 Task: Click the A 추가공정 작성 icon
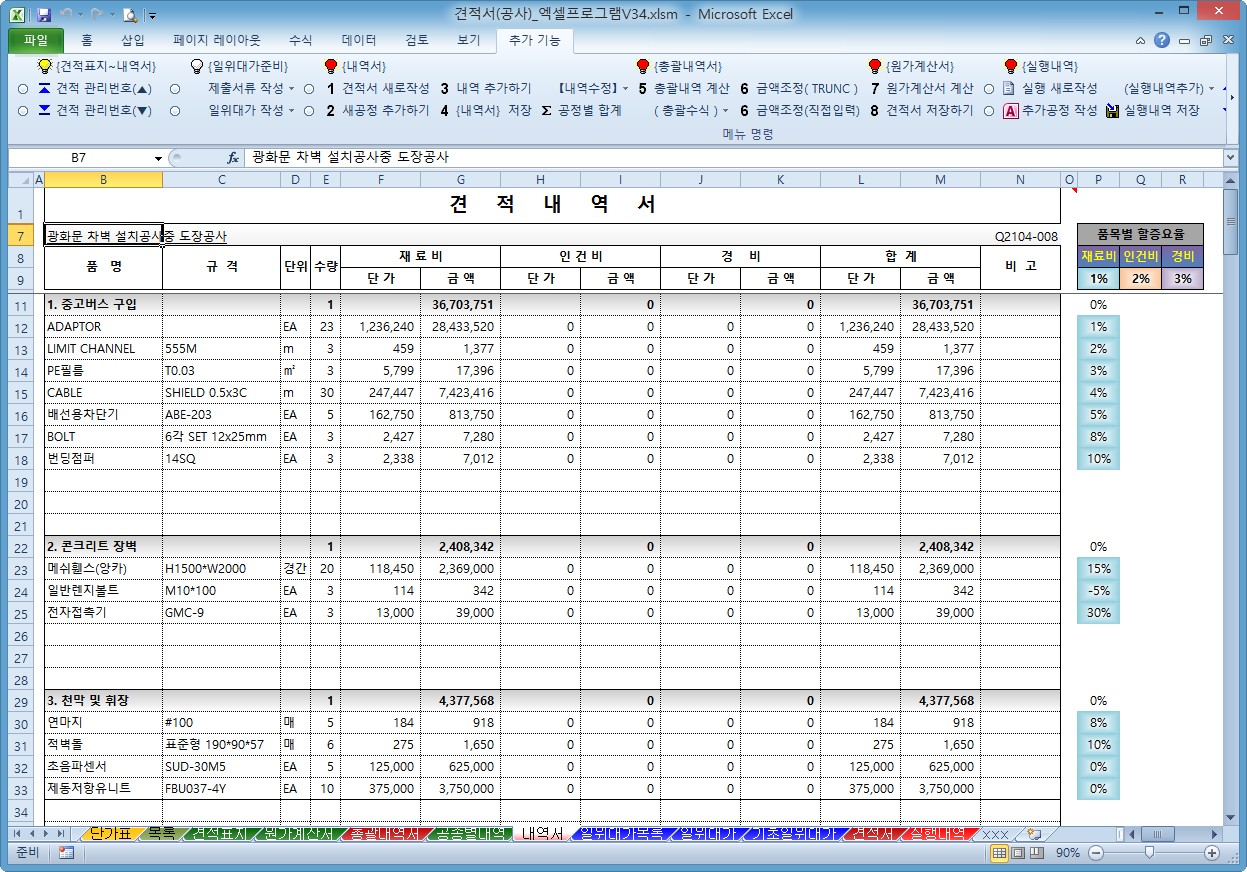click(1010, 111)
